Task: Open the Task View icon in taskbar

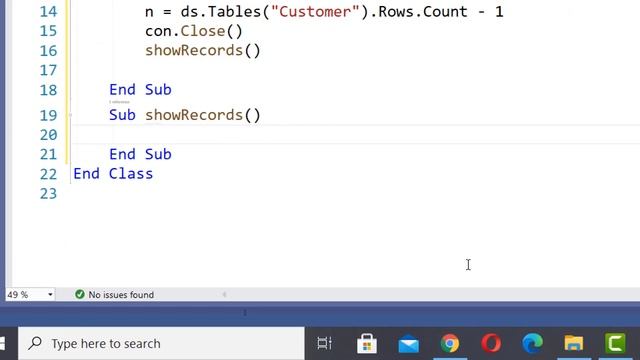Action: pos(324,344)
